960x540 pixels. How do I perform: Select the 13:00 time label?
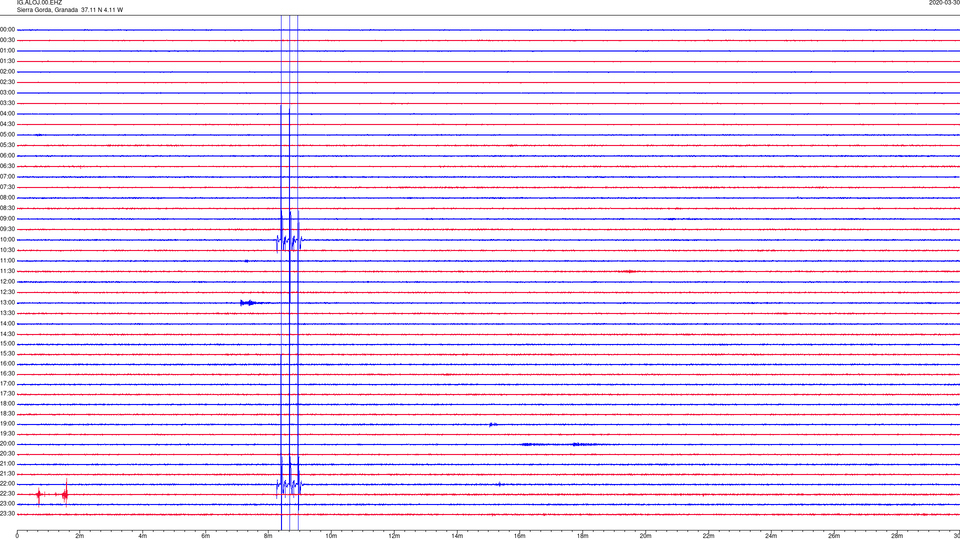(7, 302)
